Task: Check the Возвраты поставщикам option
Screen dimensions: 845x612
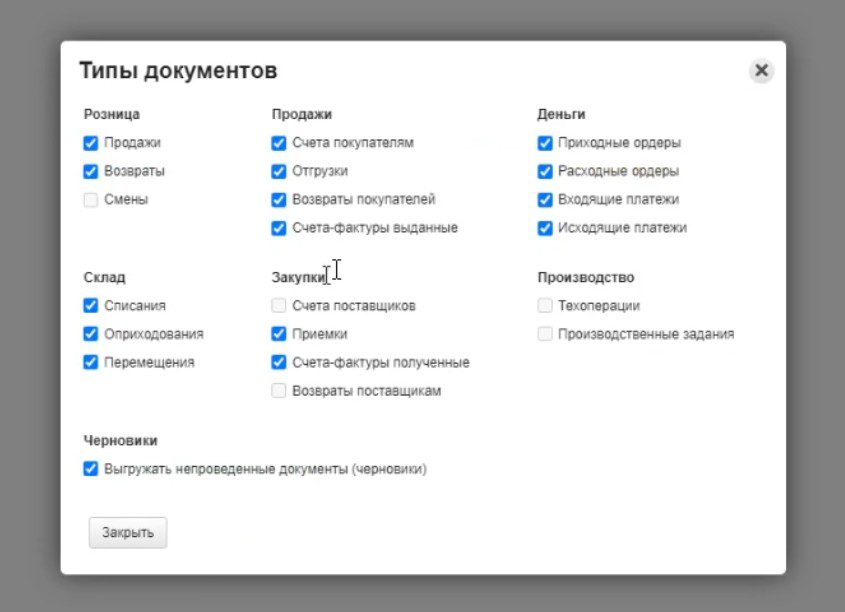Action: coord(279,391)
